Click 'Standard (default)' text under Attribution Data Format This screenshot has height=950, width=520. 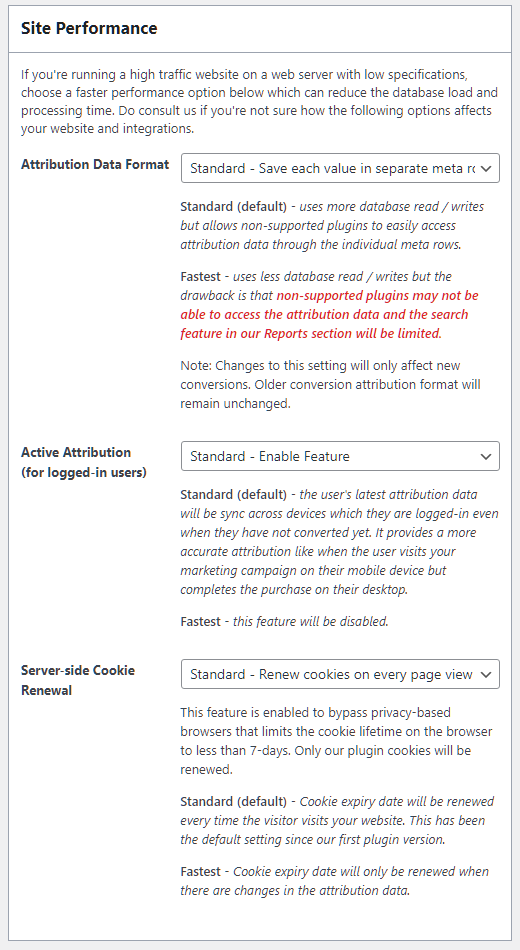pos(233,207)
